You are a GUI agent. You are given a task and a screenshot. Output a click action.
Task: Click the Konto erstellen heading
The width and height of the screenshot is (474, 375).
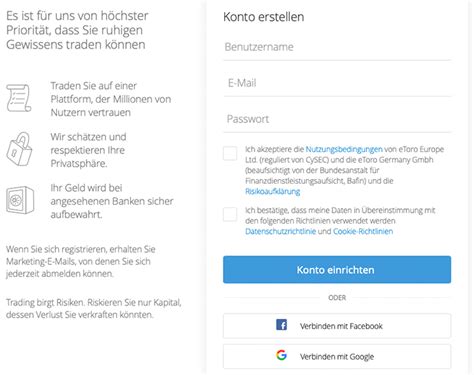point(264,17)
